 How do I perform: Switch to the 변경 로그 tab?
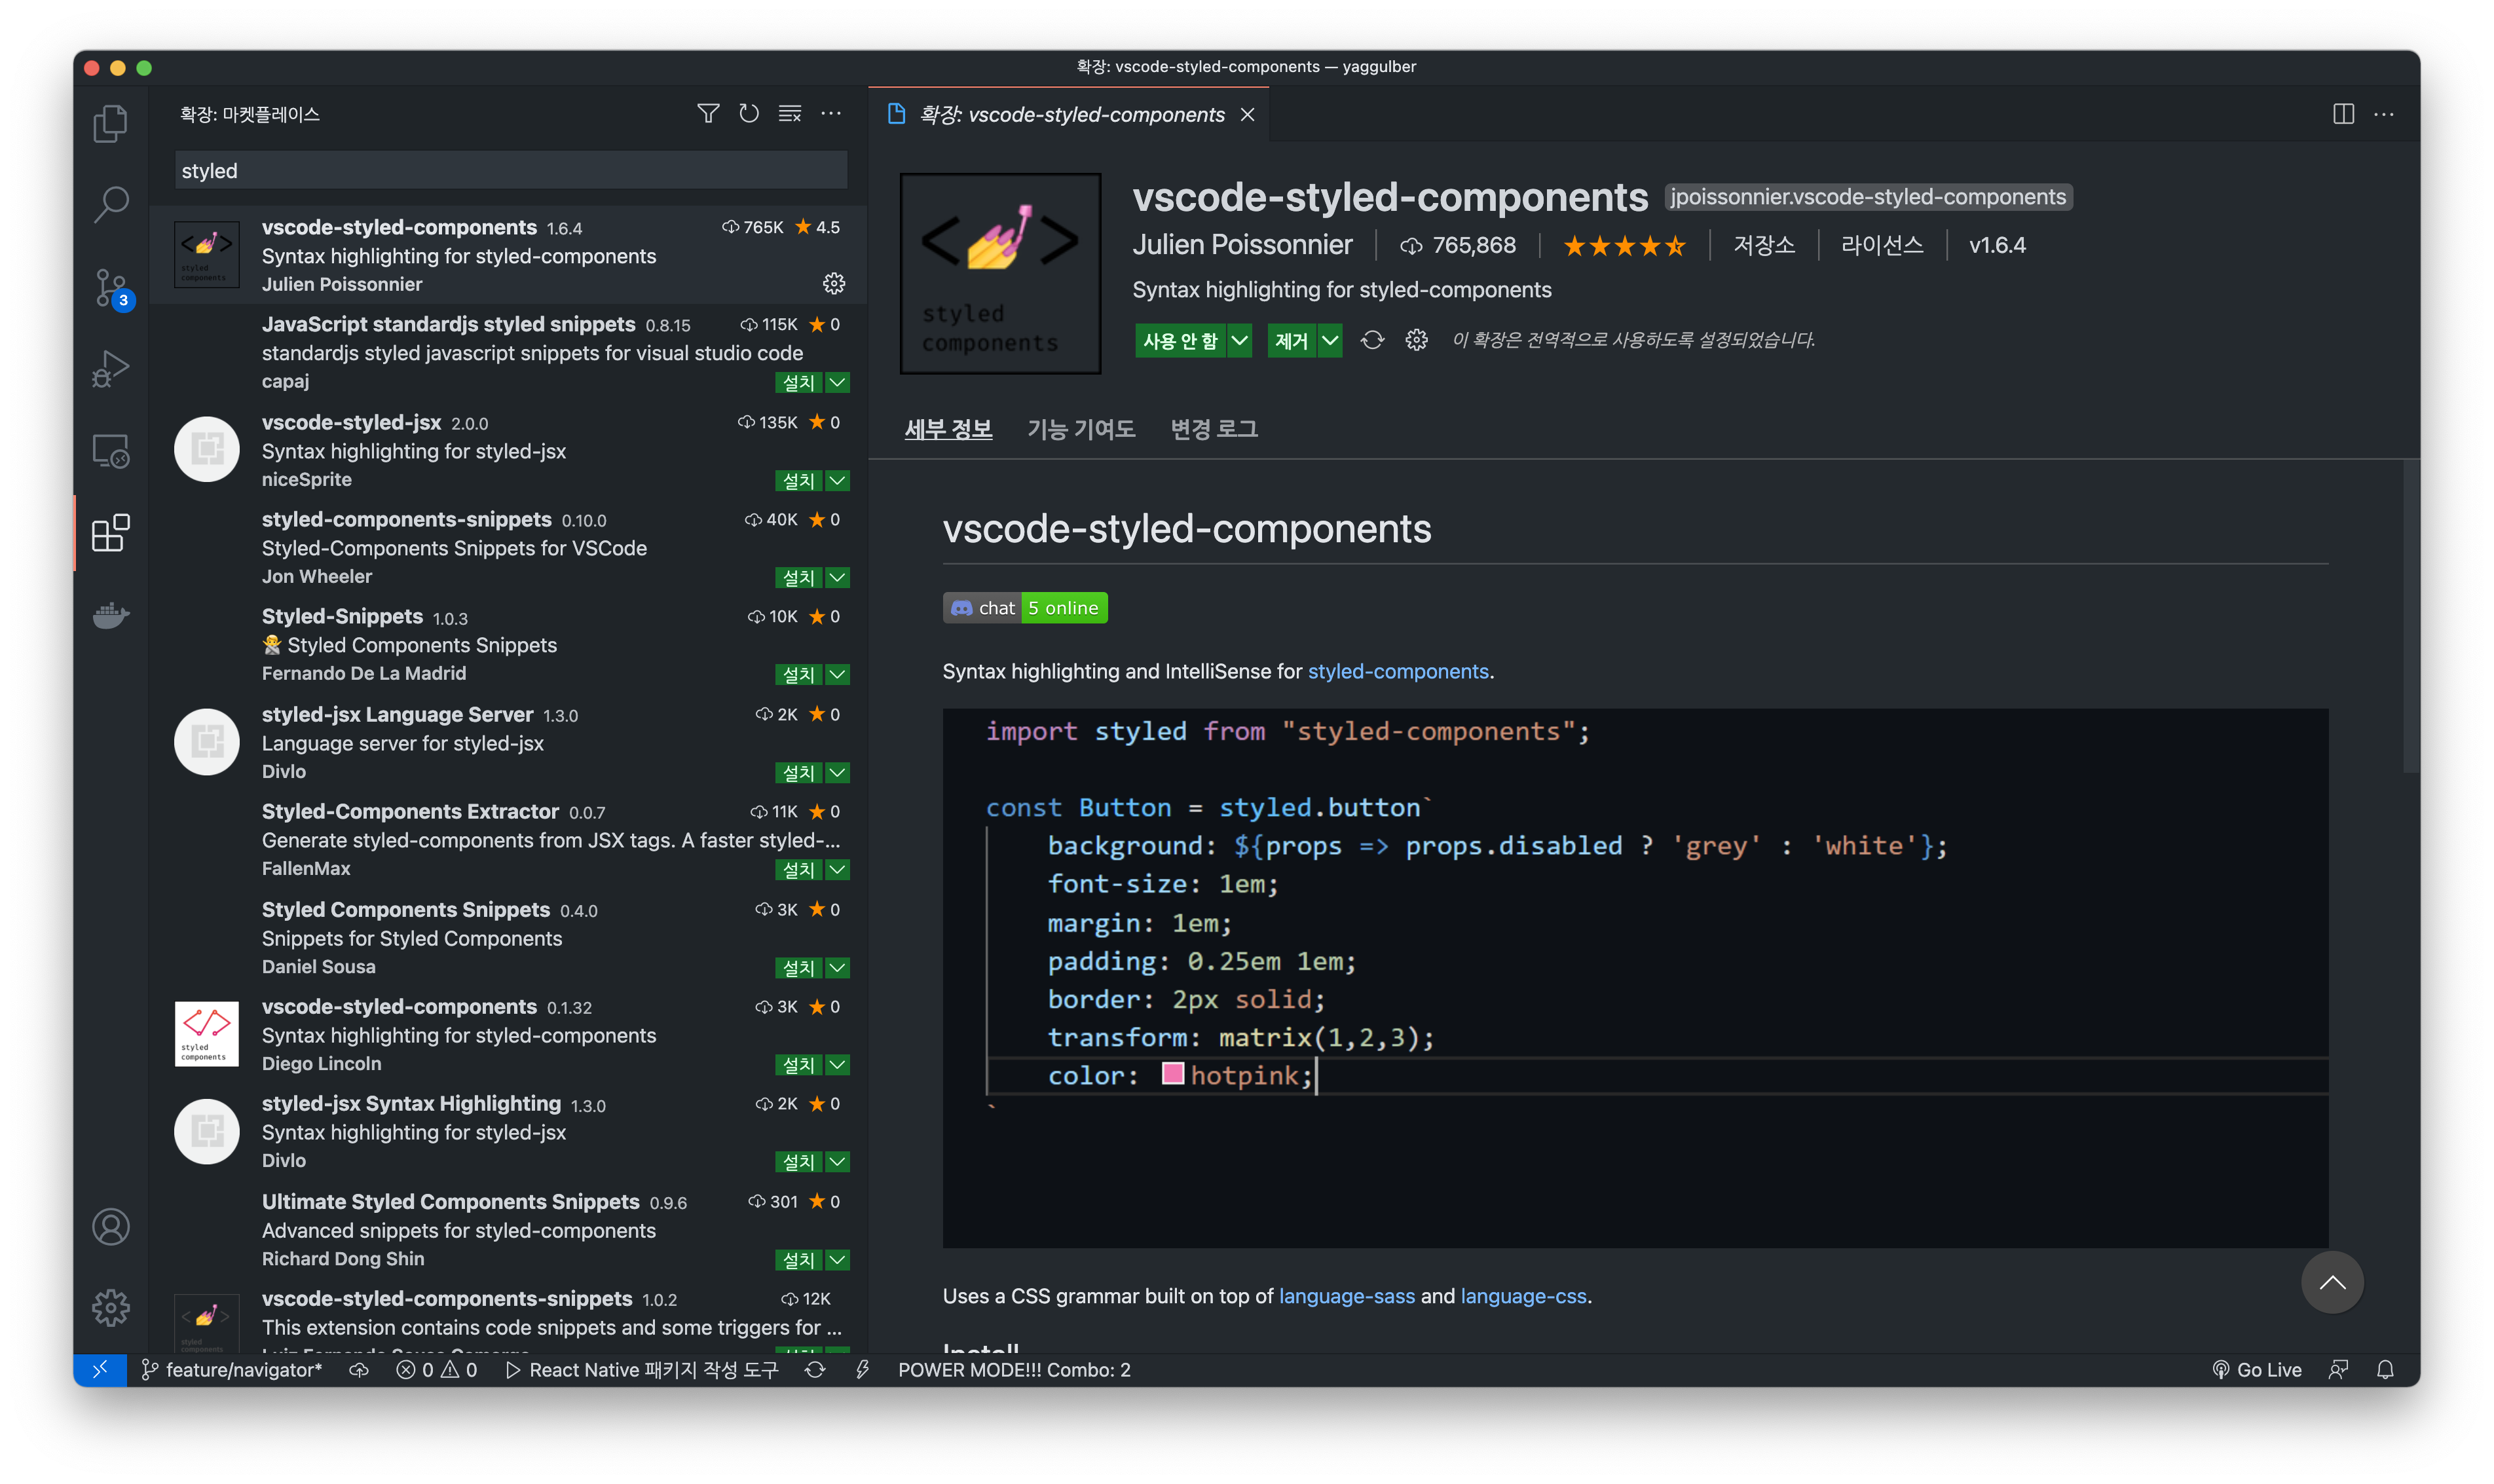click(1214, 429)
